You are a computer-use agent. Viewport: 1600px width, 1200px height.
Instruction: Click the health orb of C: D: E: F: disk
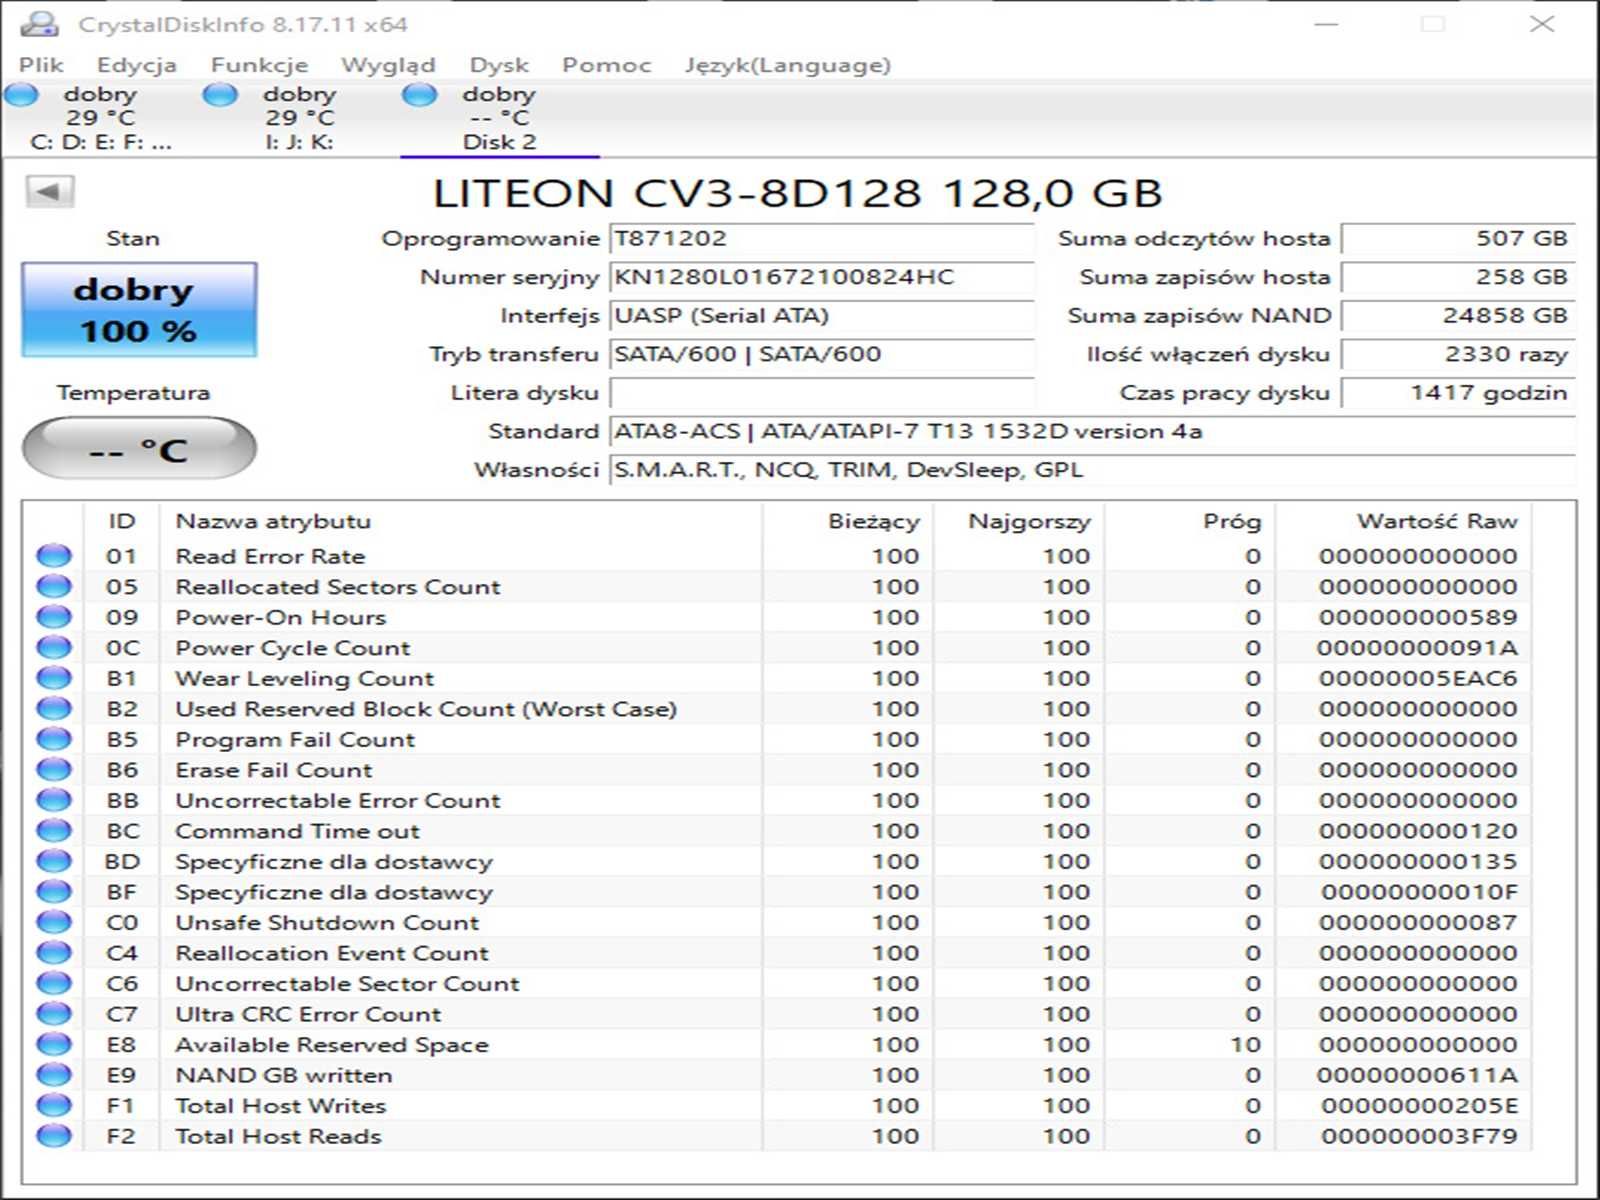(x=21, y=95)
